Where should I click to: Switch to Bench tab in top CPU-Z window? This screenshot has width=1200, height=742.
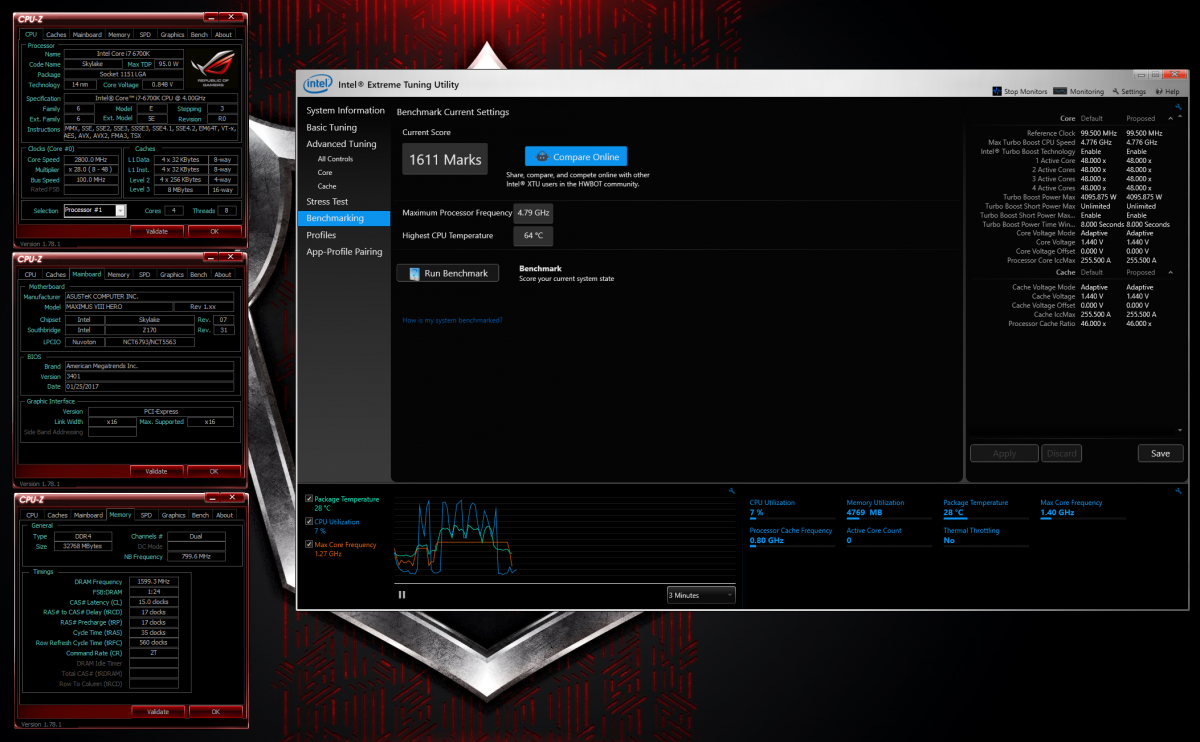click(x=199, y=34)
